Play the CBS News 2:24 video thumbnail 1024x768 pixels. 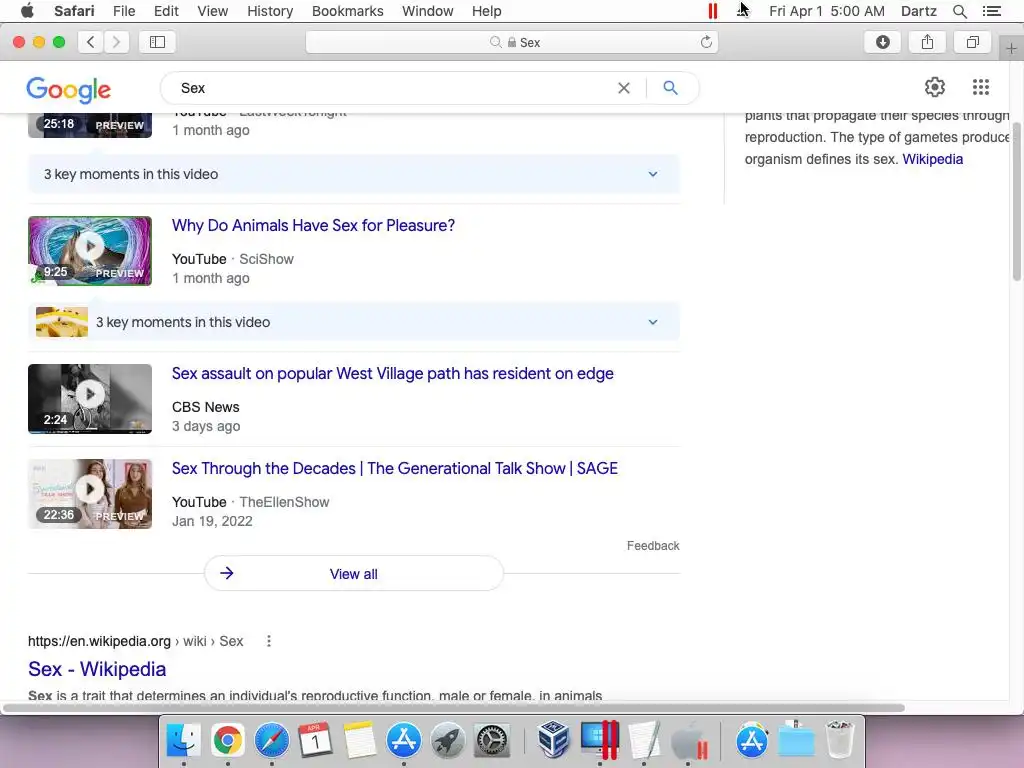[x=90, y=399]
